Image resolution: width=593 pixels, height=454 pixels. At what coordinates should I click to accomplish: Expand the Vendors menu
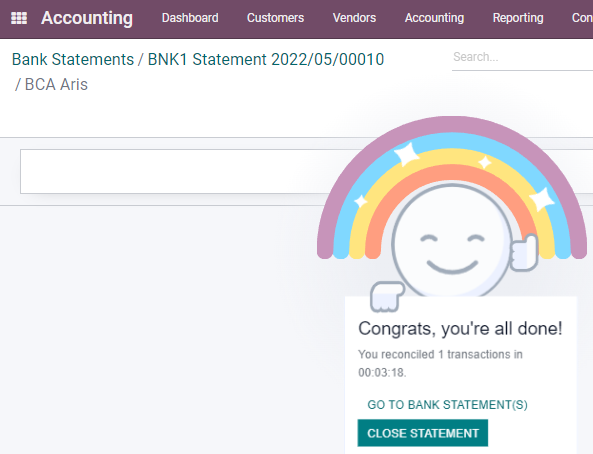click(x=354, y=18)
